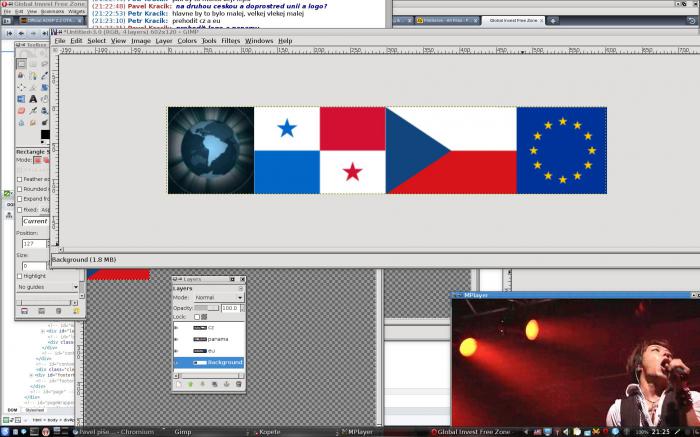The width and height of the screenshot is (700, 437).
Task: Select the cz layer row
Action: point(208,328)
